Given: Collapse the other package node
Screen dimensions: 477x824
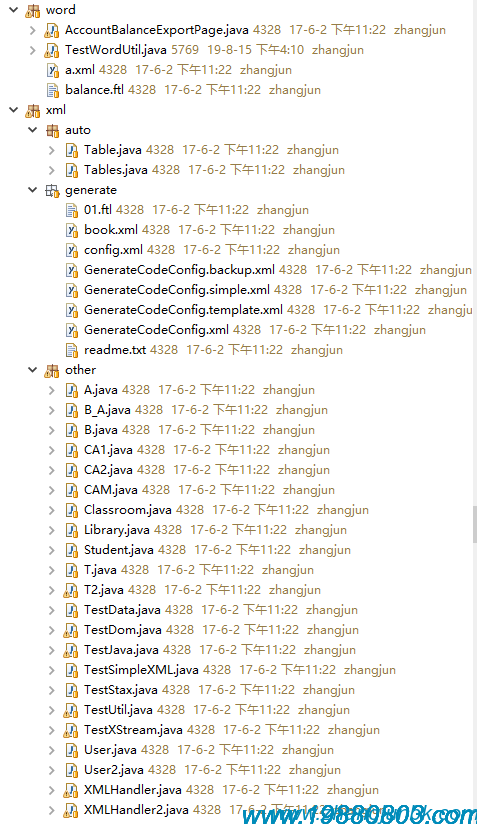Looking at the screenshot, I should pyautogui.click(x=33, y=370).
